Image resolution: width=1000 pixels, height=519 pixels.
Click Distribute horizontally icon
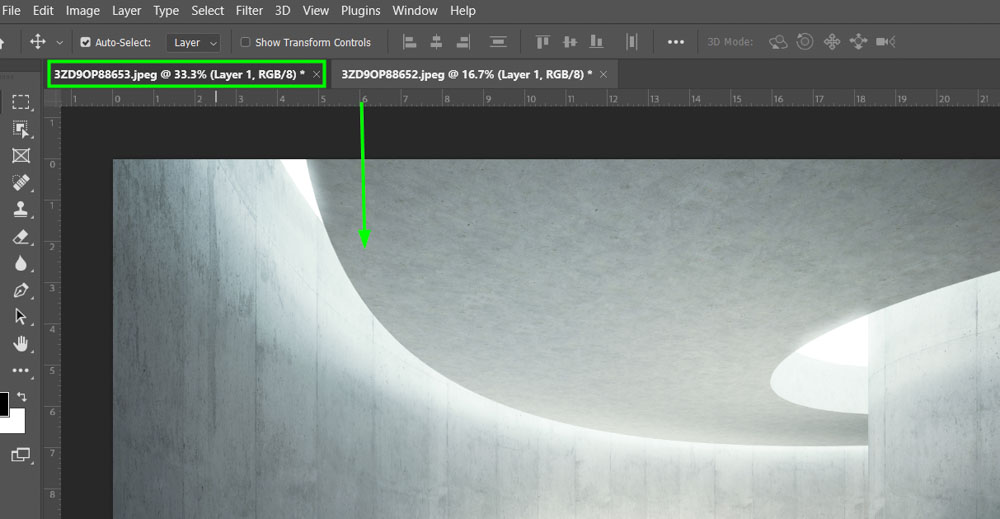click(631, 42)
